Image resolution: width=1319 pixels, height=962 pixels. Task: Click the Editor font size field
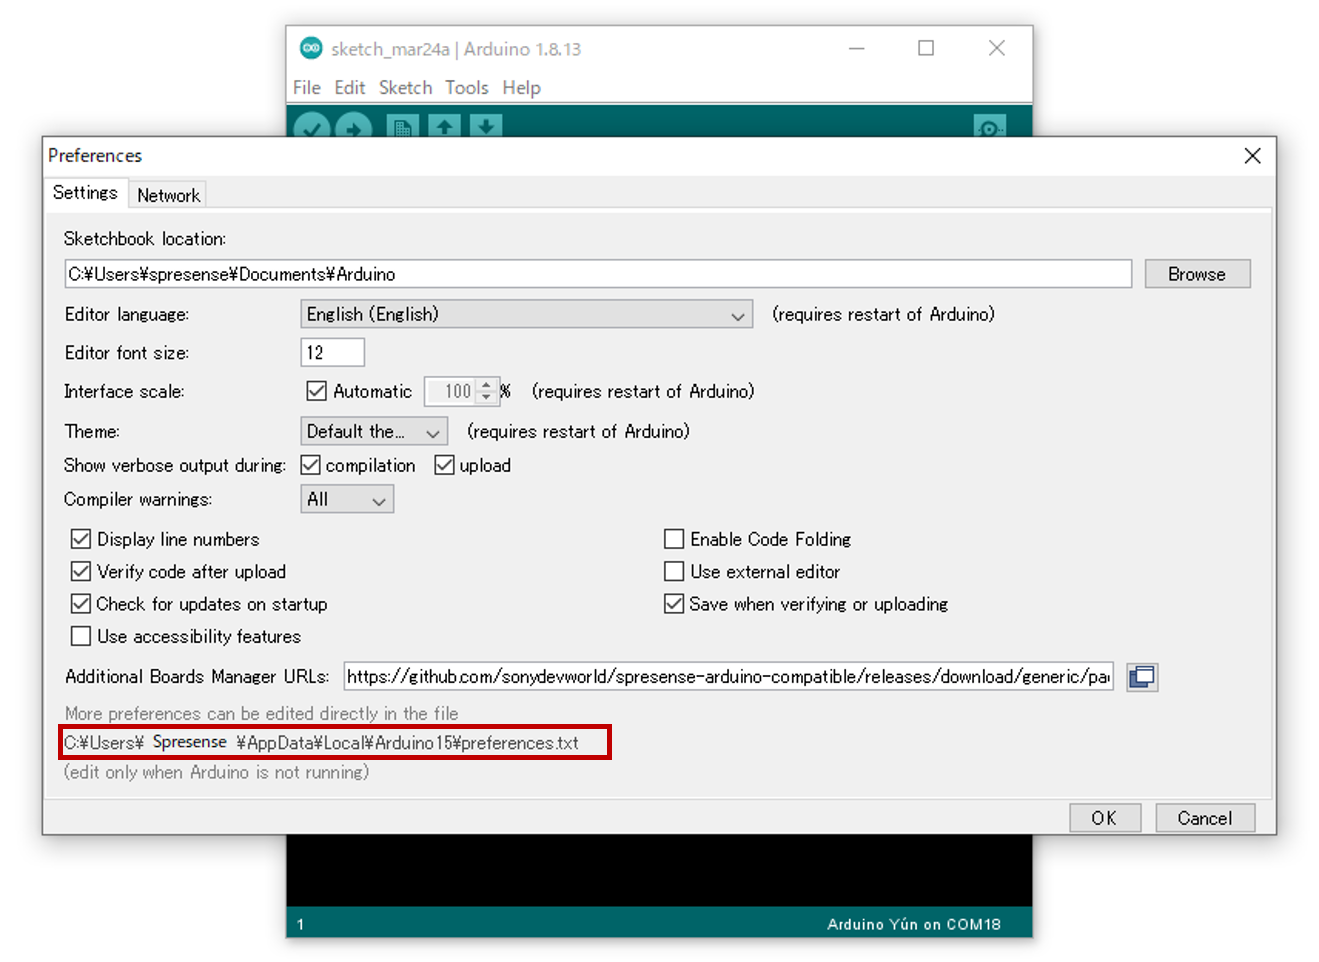332,353
